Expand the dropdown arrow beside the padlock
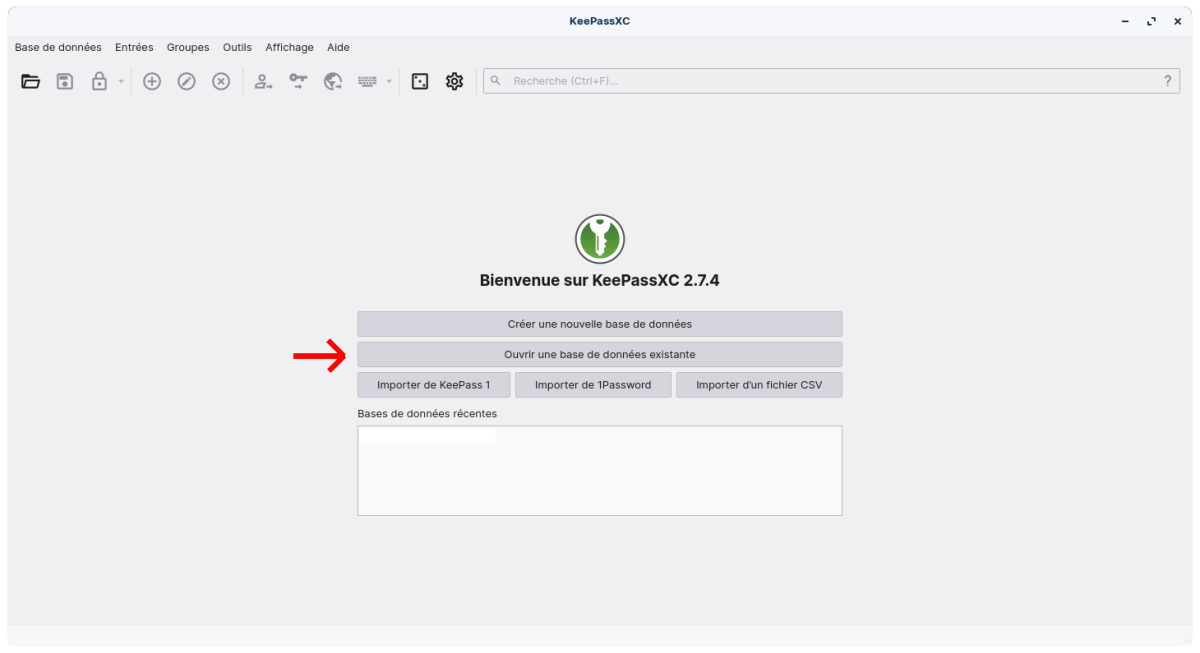Viewport: 1200px width, 653px height. click(x=121, y=82)
